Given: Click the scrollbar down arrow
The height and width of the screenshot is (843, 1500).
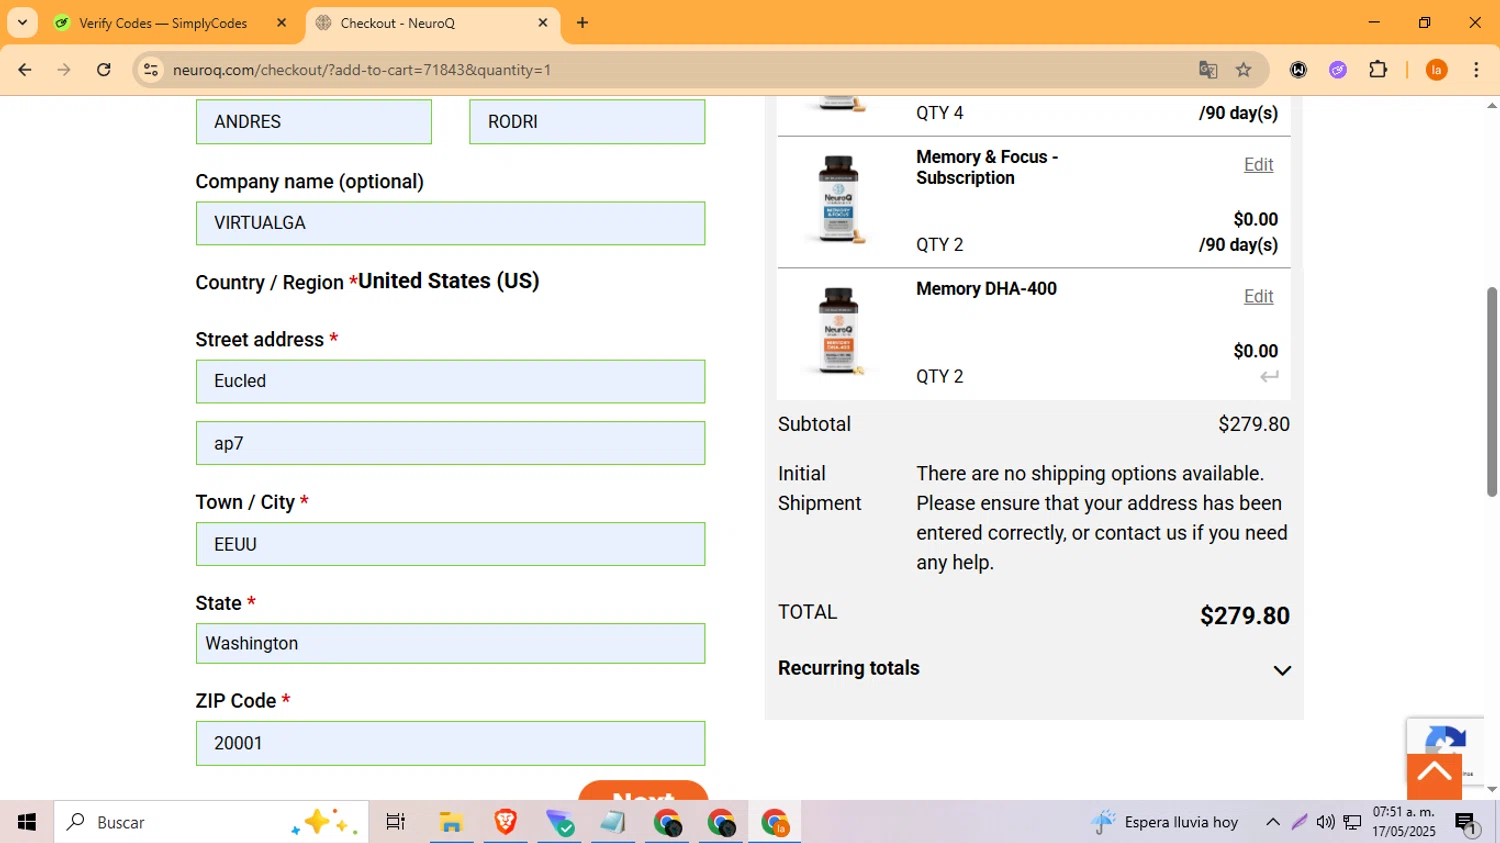Looking at the screenshot, I should coord(1492,790).
